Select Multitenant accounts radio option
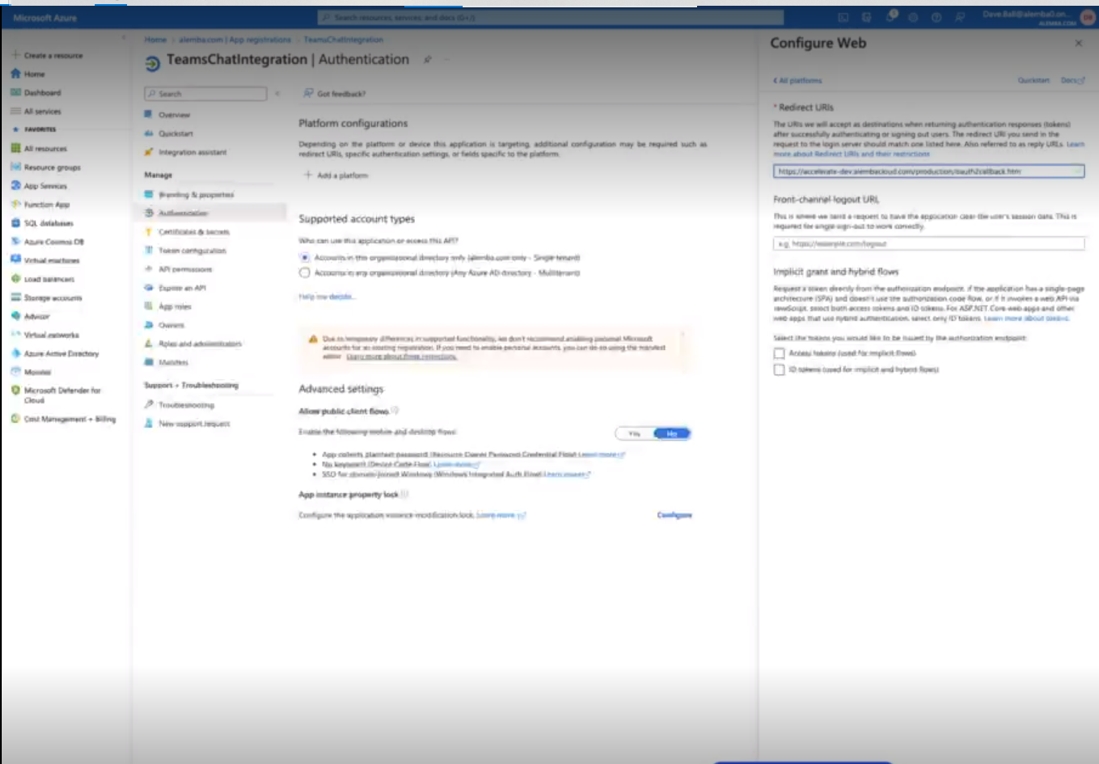Viewport: 1099px width, 764px height. click(305, 272)
